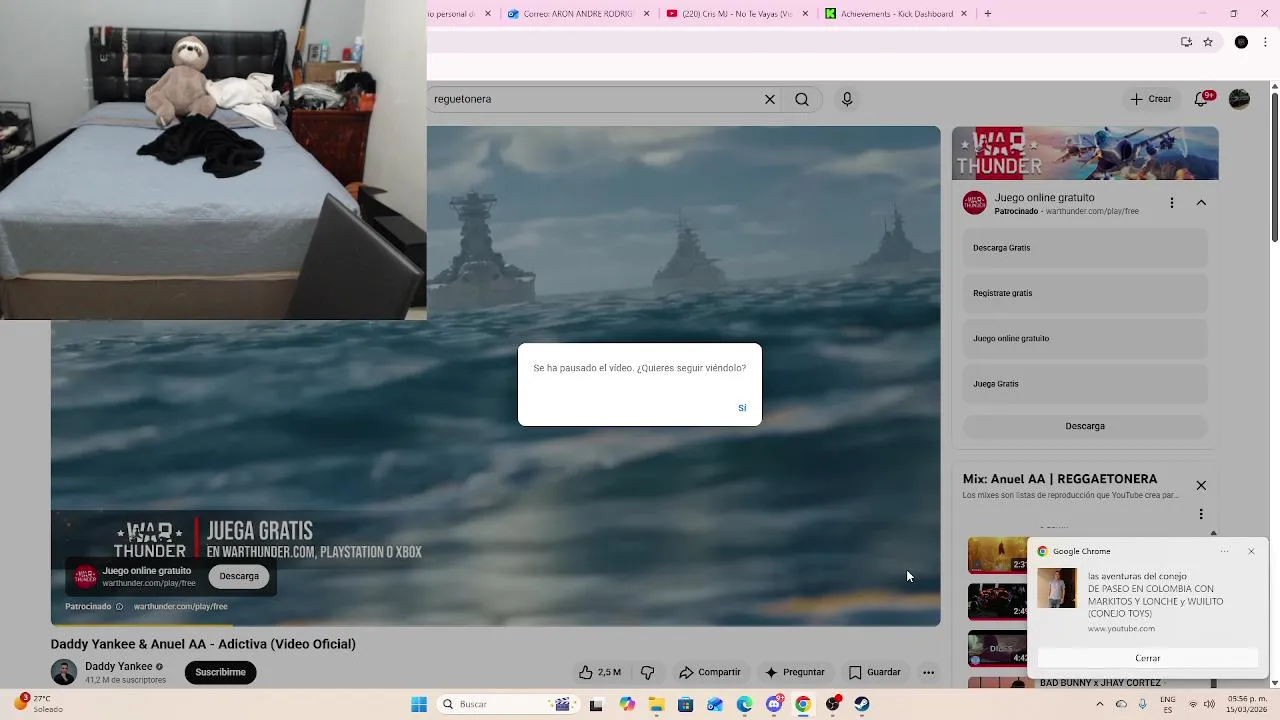Clear the reguetonera search text

[x=770, y=99]
